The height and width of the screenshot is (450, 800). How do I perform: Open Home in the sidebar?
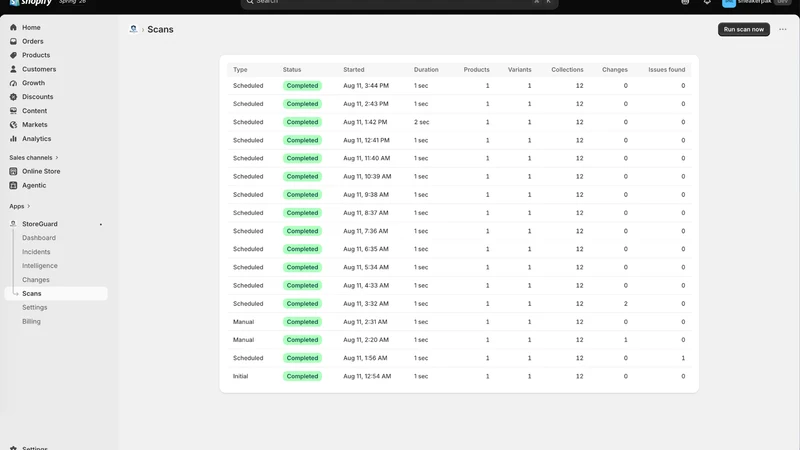pos(31,28)
